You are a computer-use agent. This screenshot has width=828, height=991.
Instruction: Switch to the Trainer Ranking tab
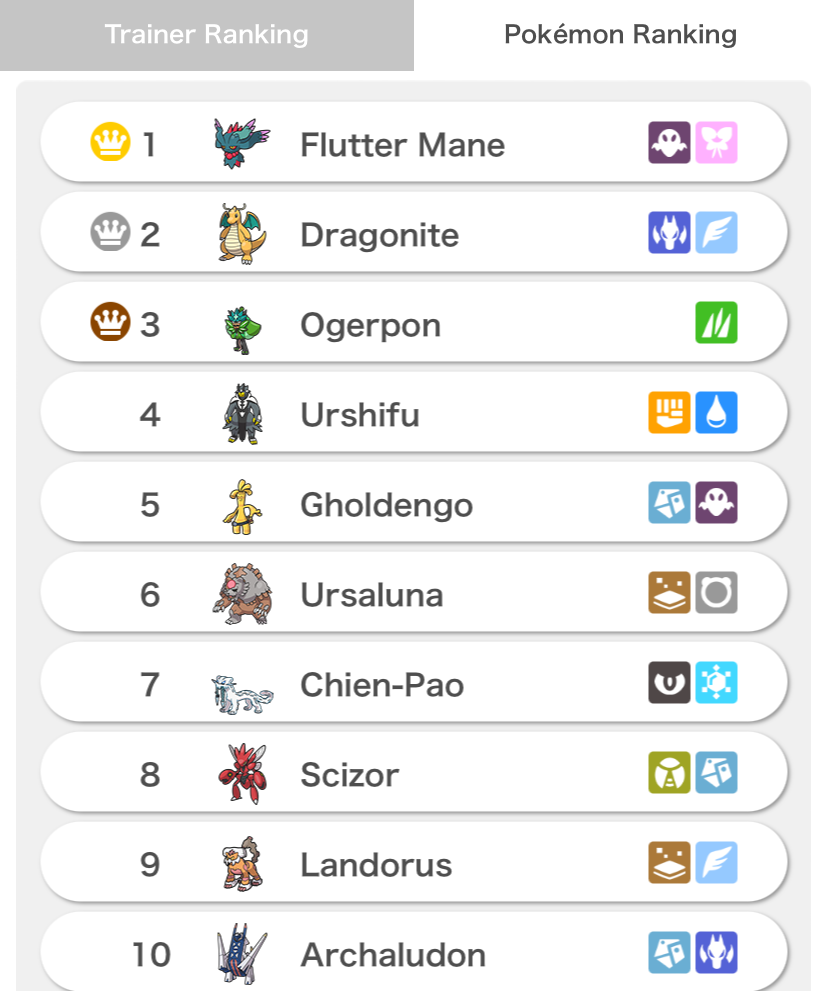[207, 35]
